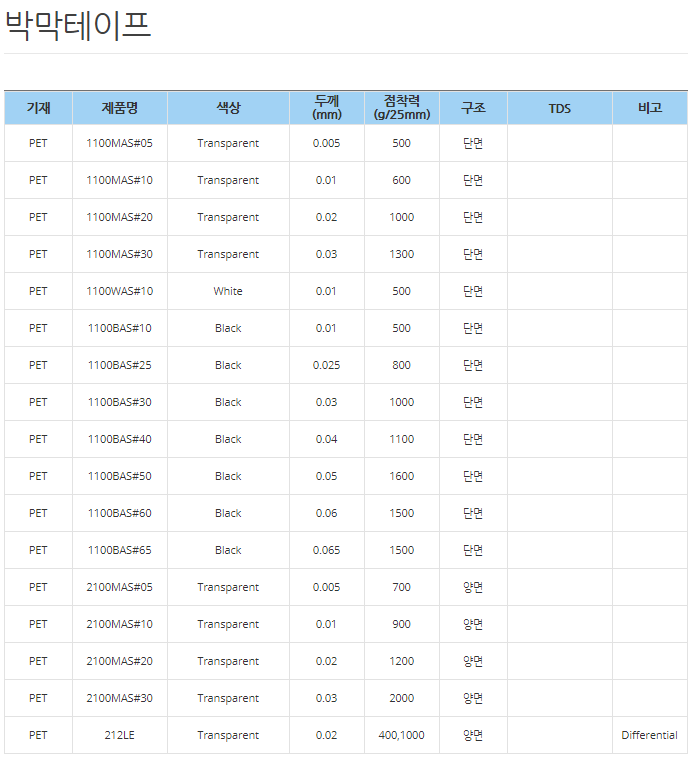Click the 비고 column header
698x762 pixels.
650,108
